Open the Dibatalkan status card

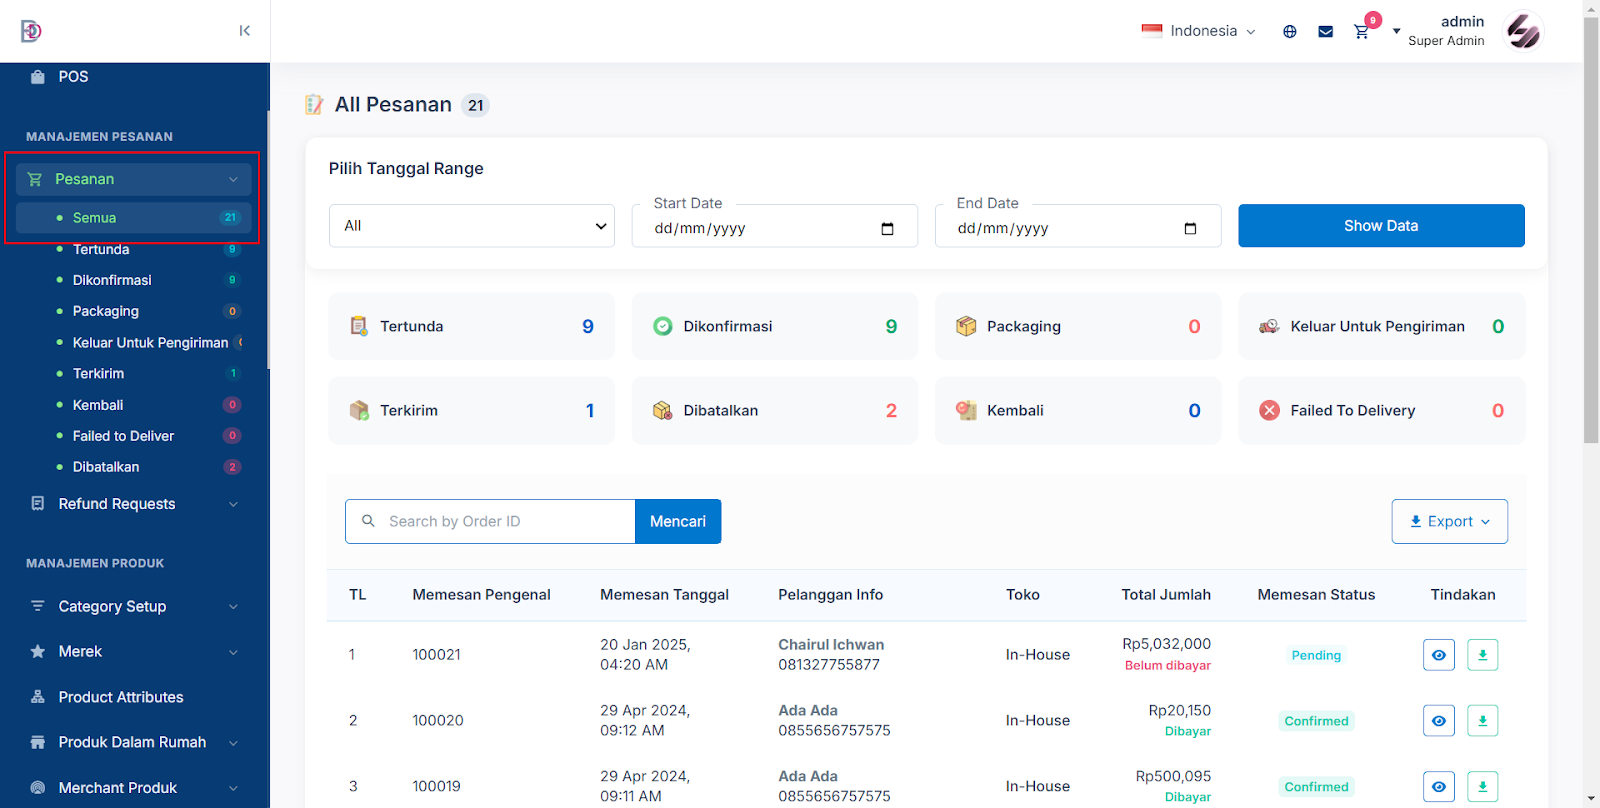coord(775,410)
